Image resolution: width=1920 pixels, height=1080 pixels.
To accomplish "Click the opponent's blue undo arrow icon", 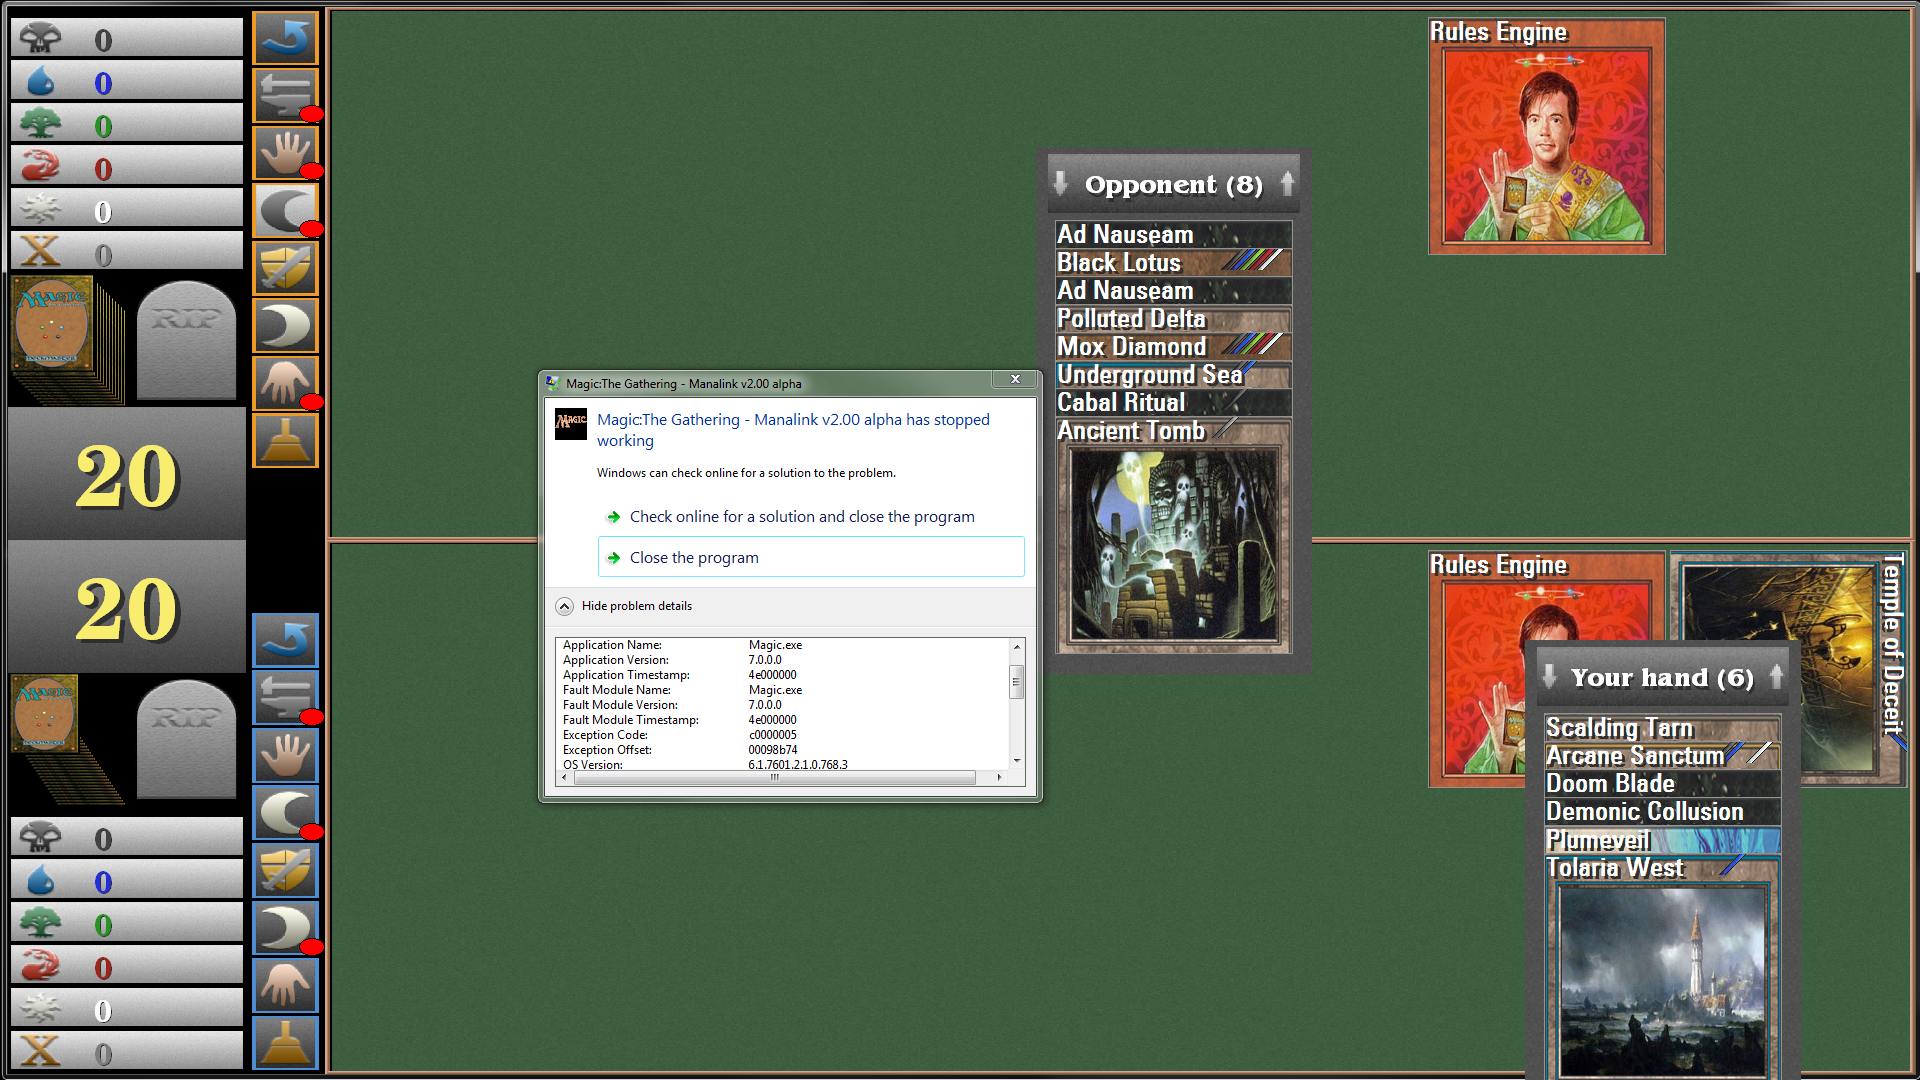I will (285, 38).
